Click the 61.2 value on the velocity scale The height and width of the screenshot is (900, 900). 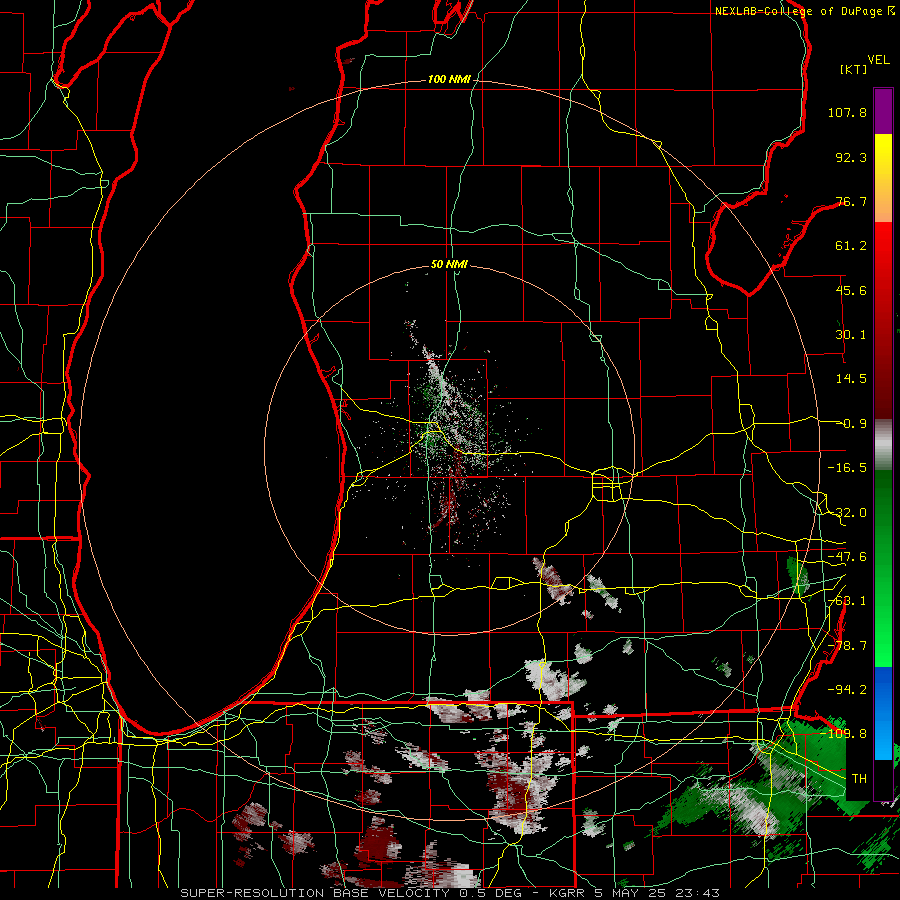click(x=851, y=246)
